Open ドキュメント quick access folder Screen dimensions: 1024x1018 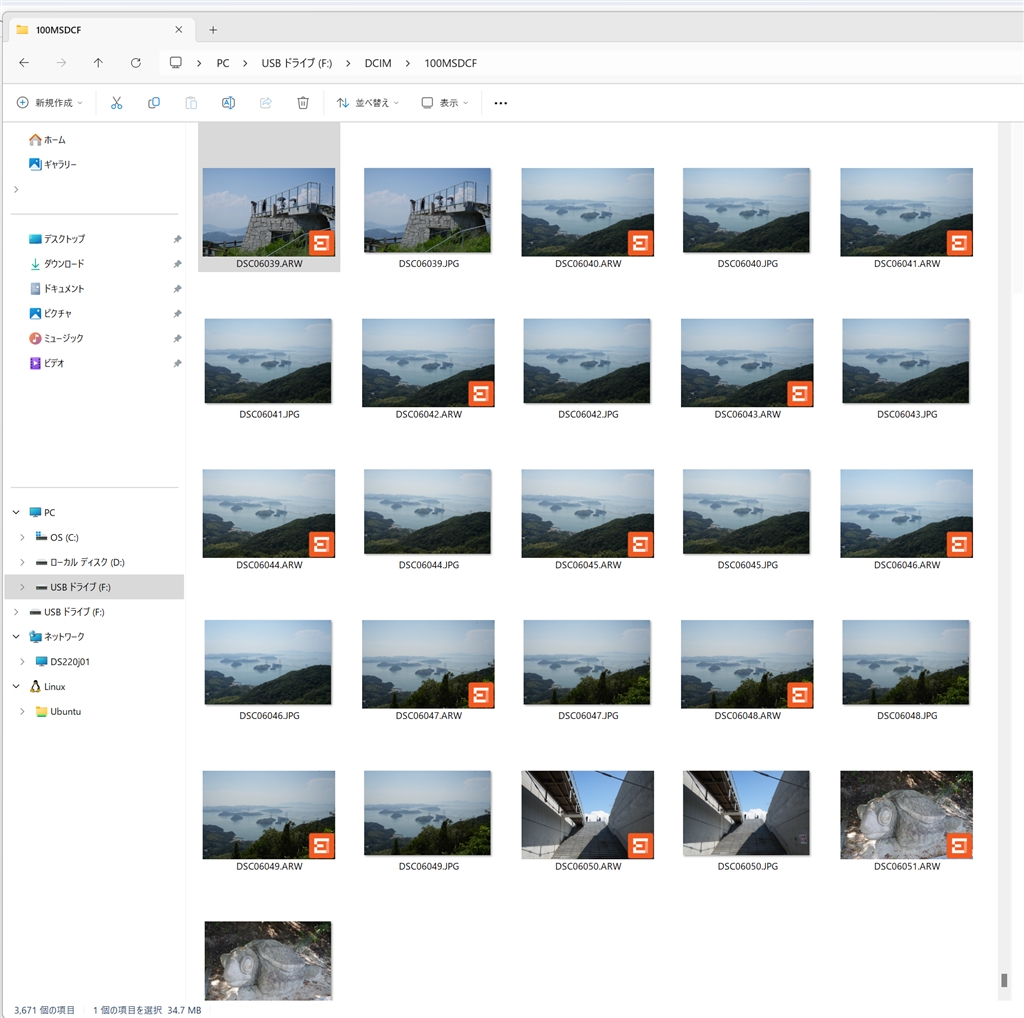[57, 289]
